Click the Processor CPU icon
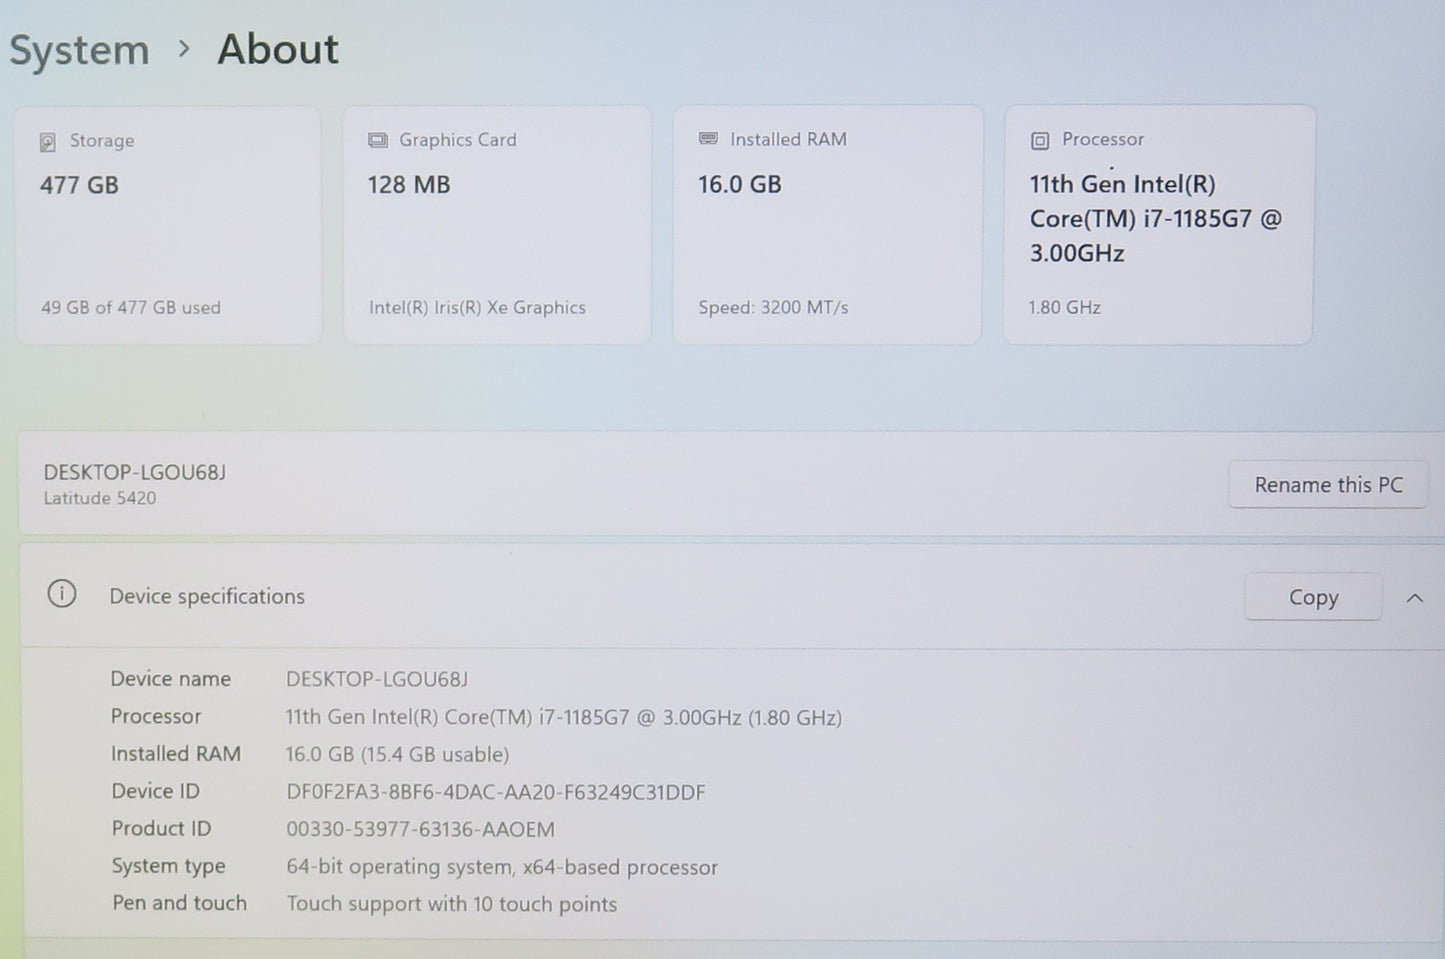The height and width of the screenshot is (959, 1445). (x=1040, y=141)
